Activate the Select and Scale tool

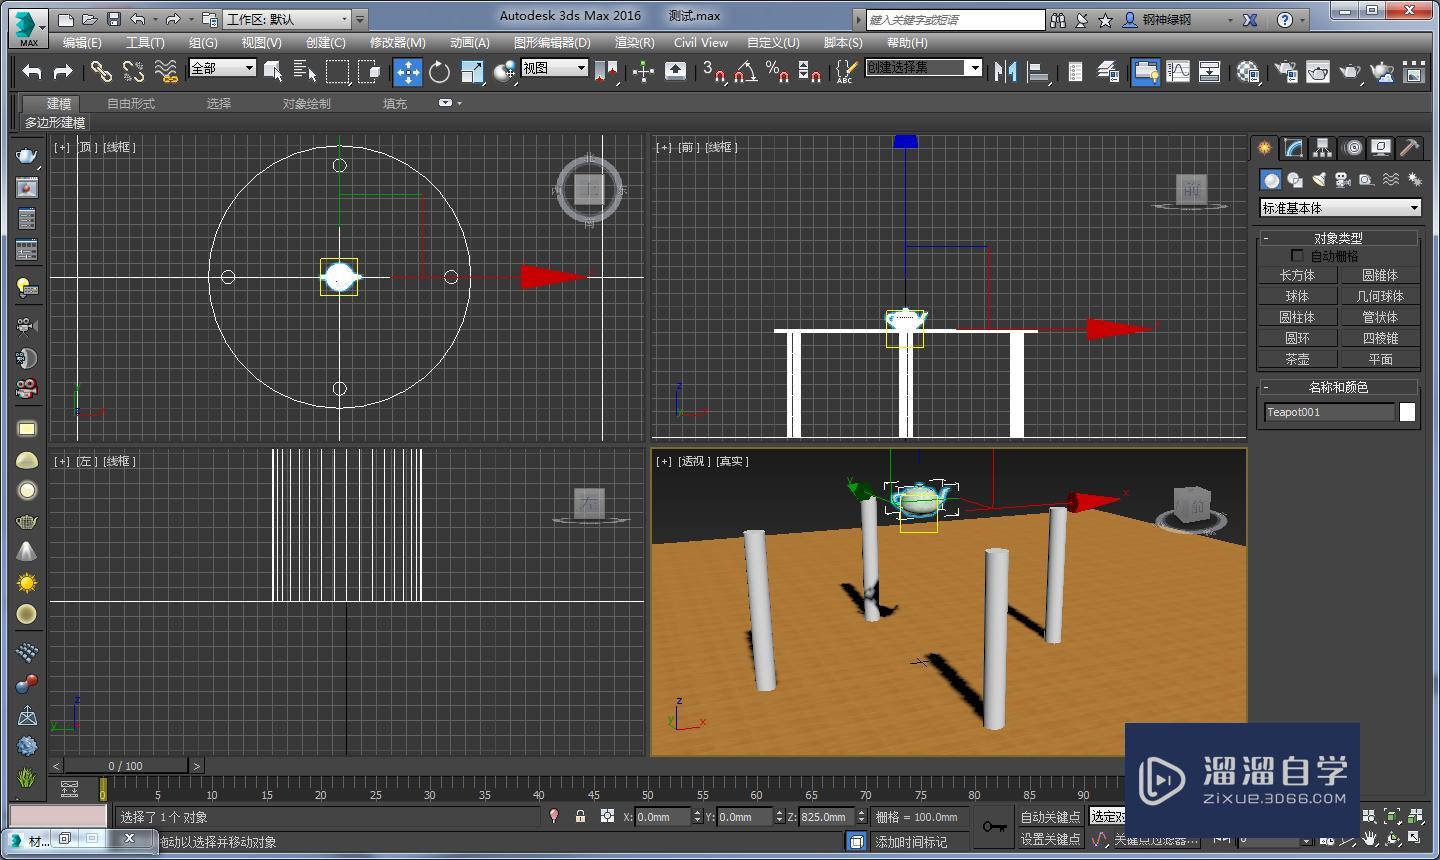tap(472, 71)
